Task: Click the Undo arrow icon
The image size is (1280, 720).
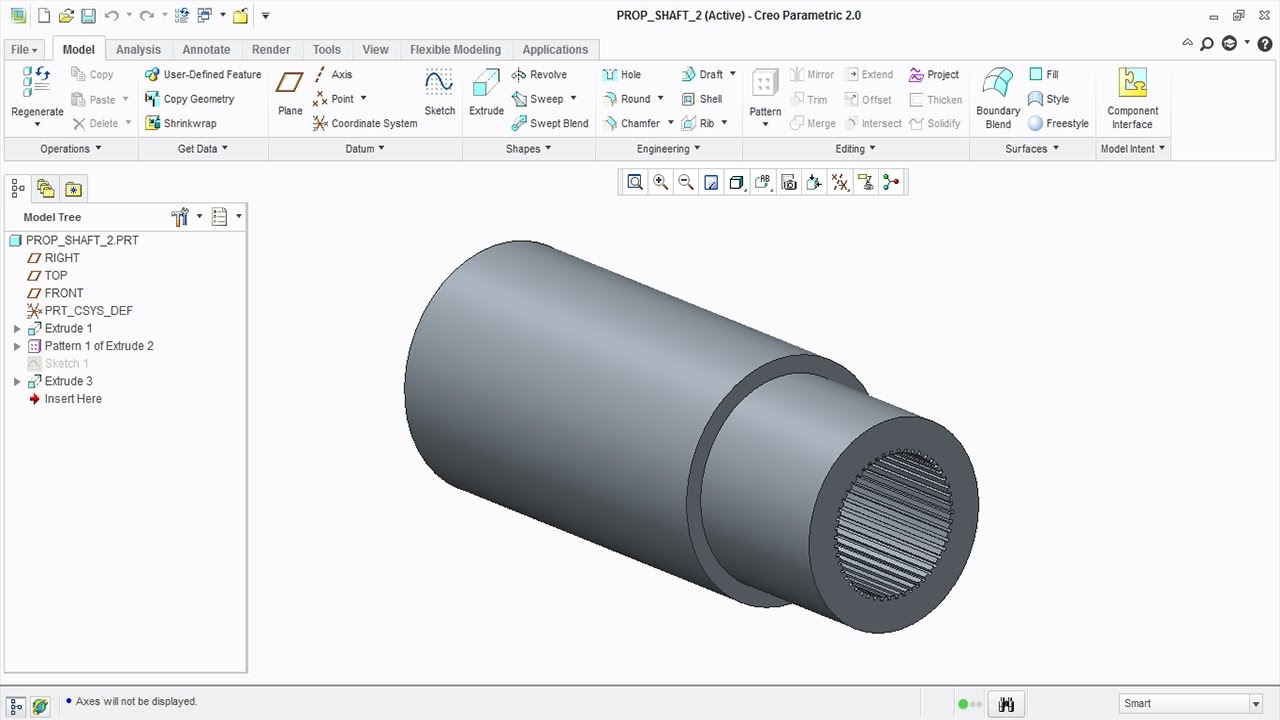Action: pos(111,15)
